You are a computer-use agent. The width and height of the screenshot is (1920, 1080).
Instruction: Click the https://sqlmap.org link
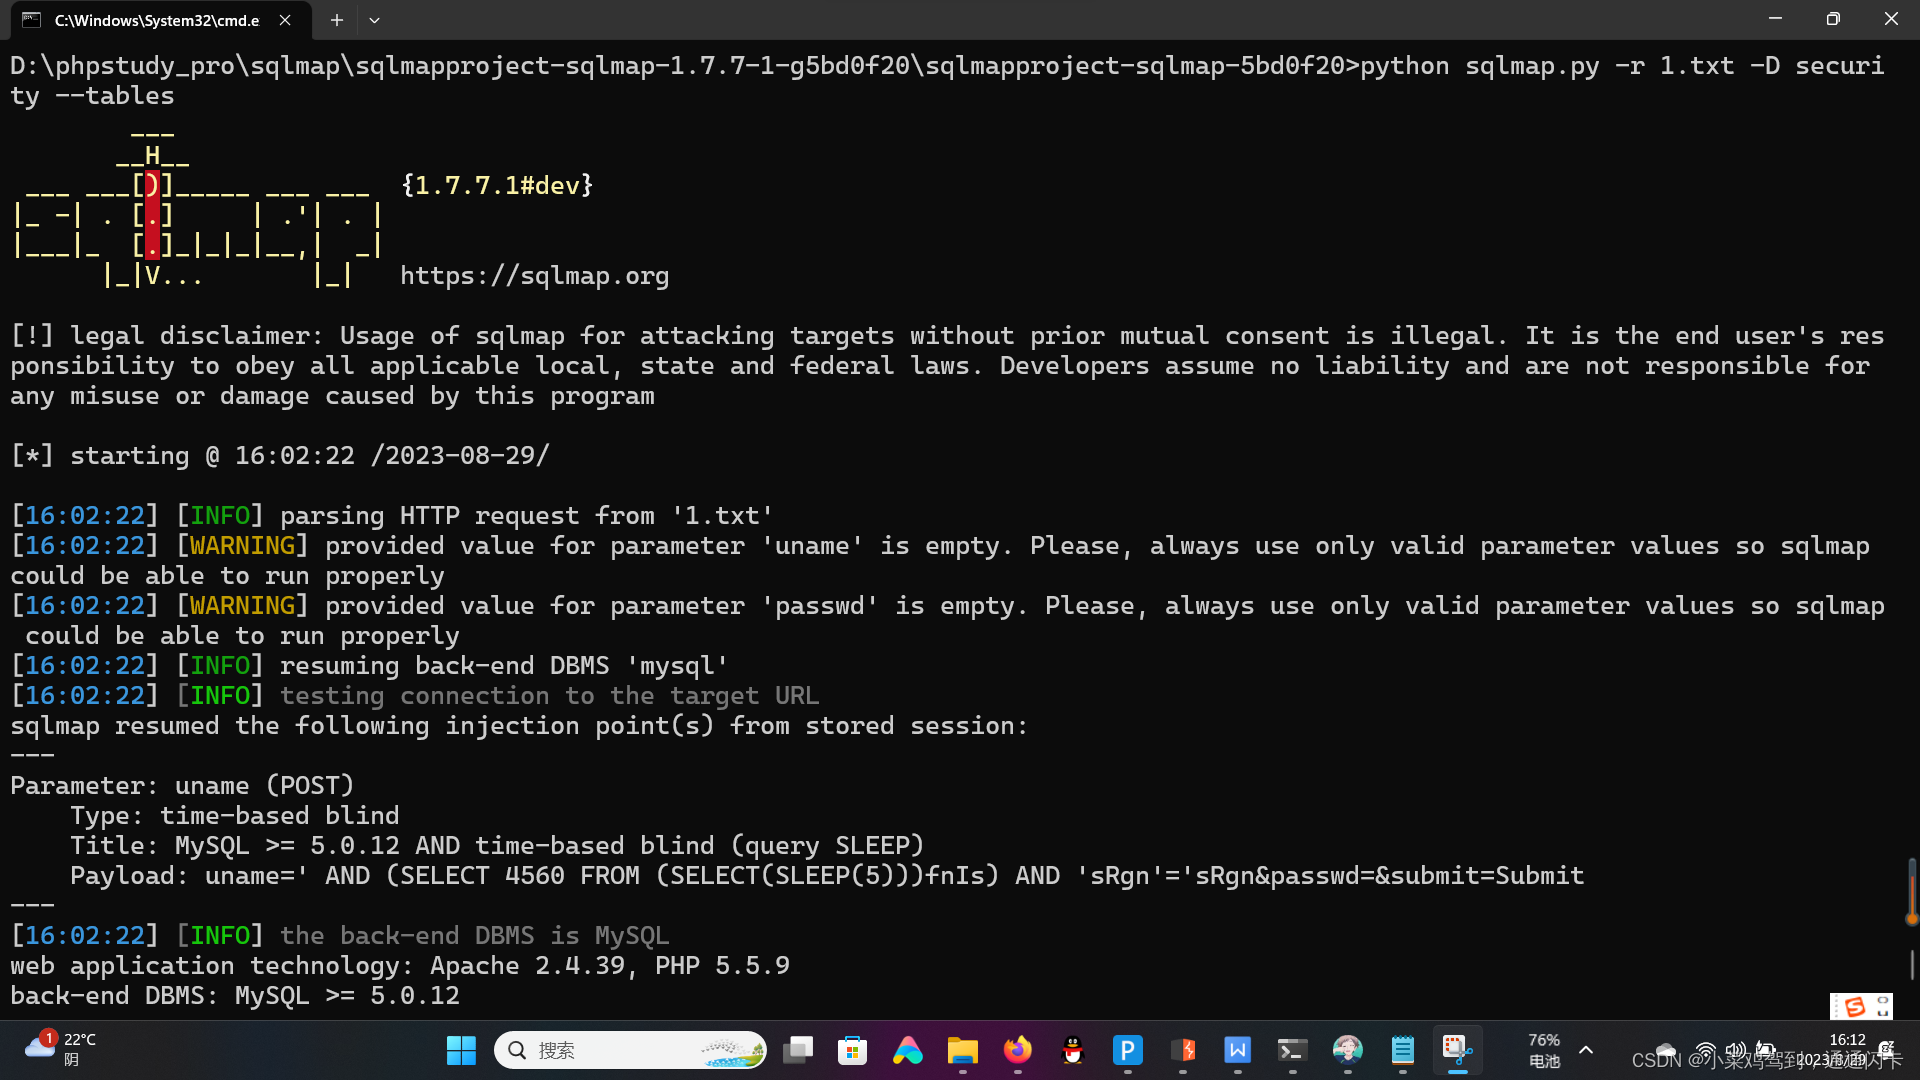tap(535, 276)
